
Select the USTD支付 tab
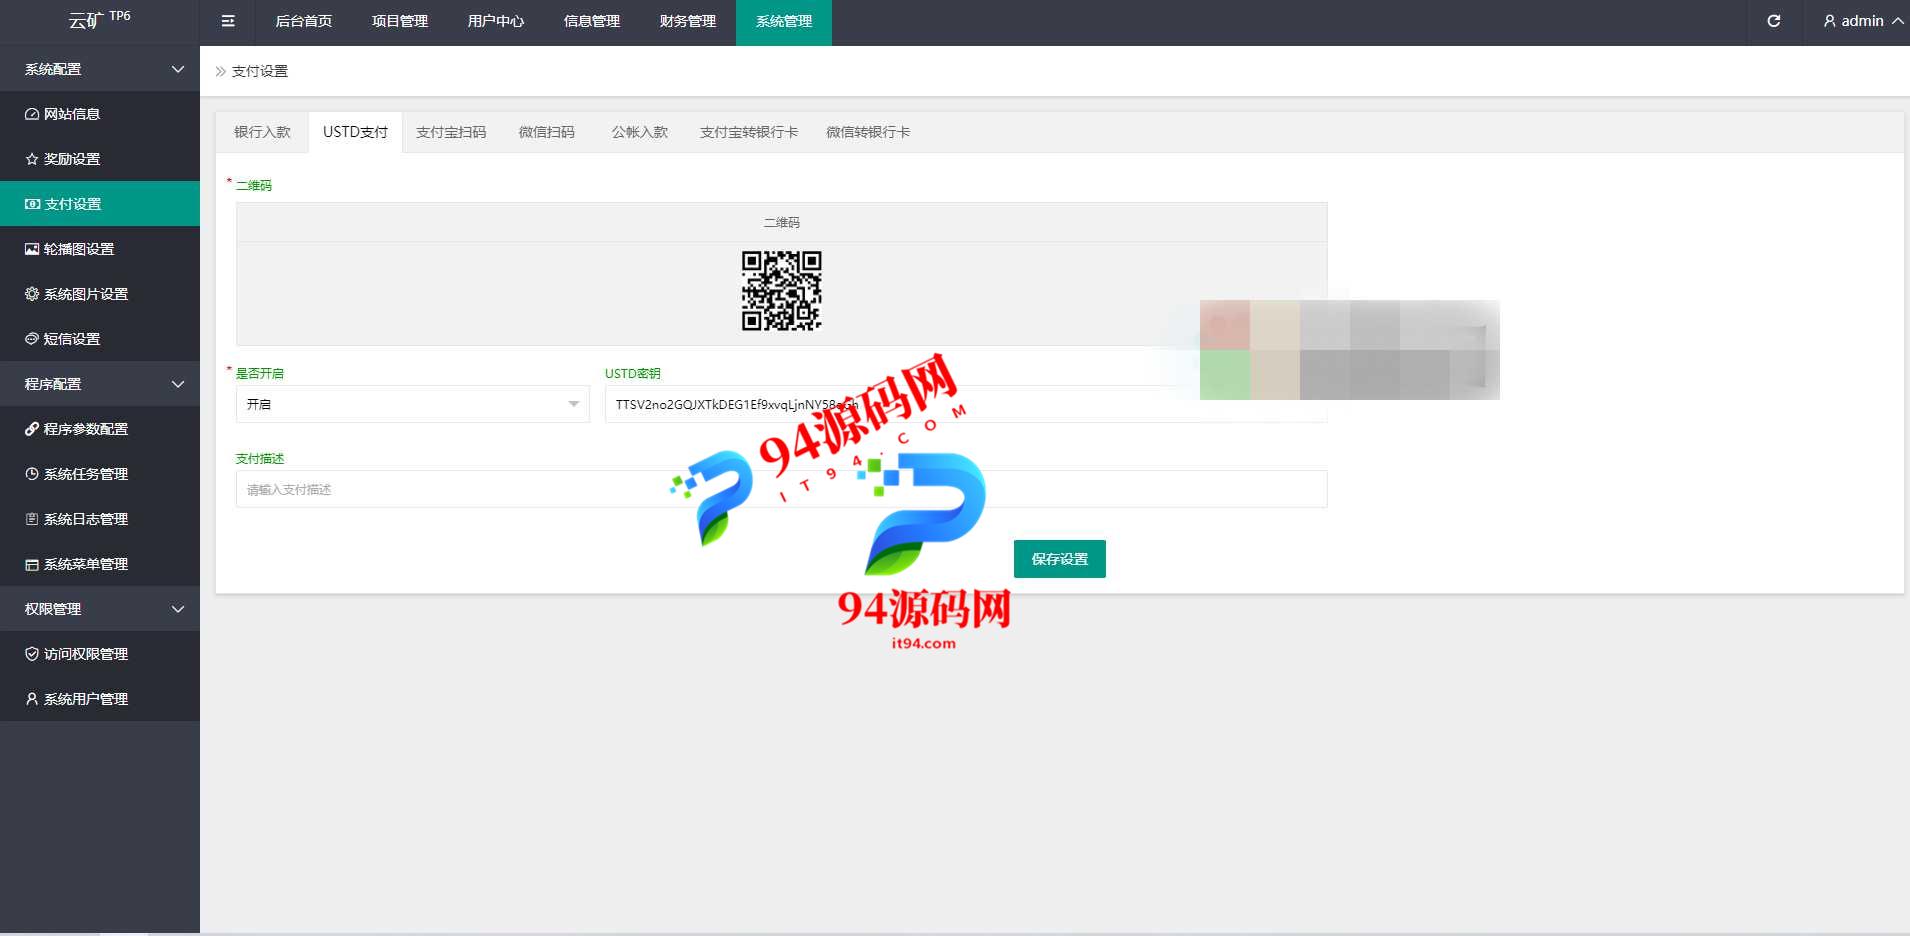[355, 132]
